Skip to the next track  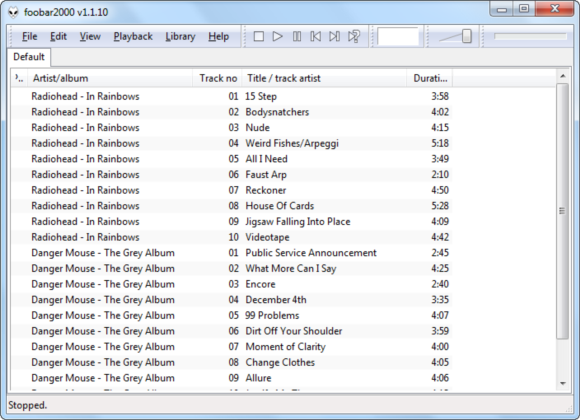(334, 36)
